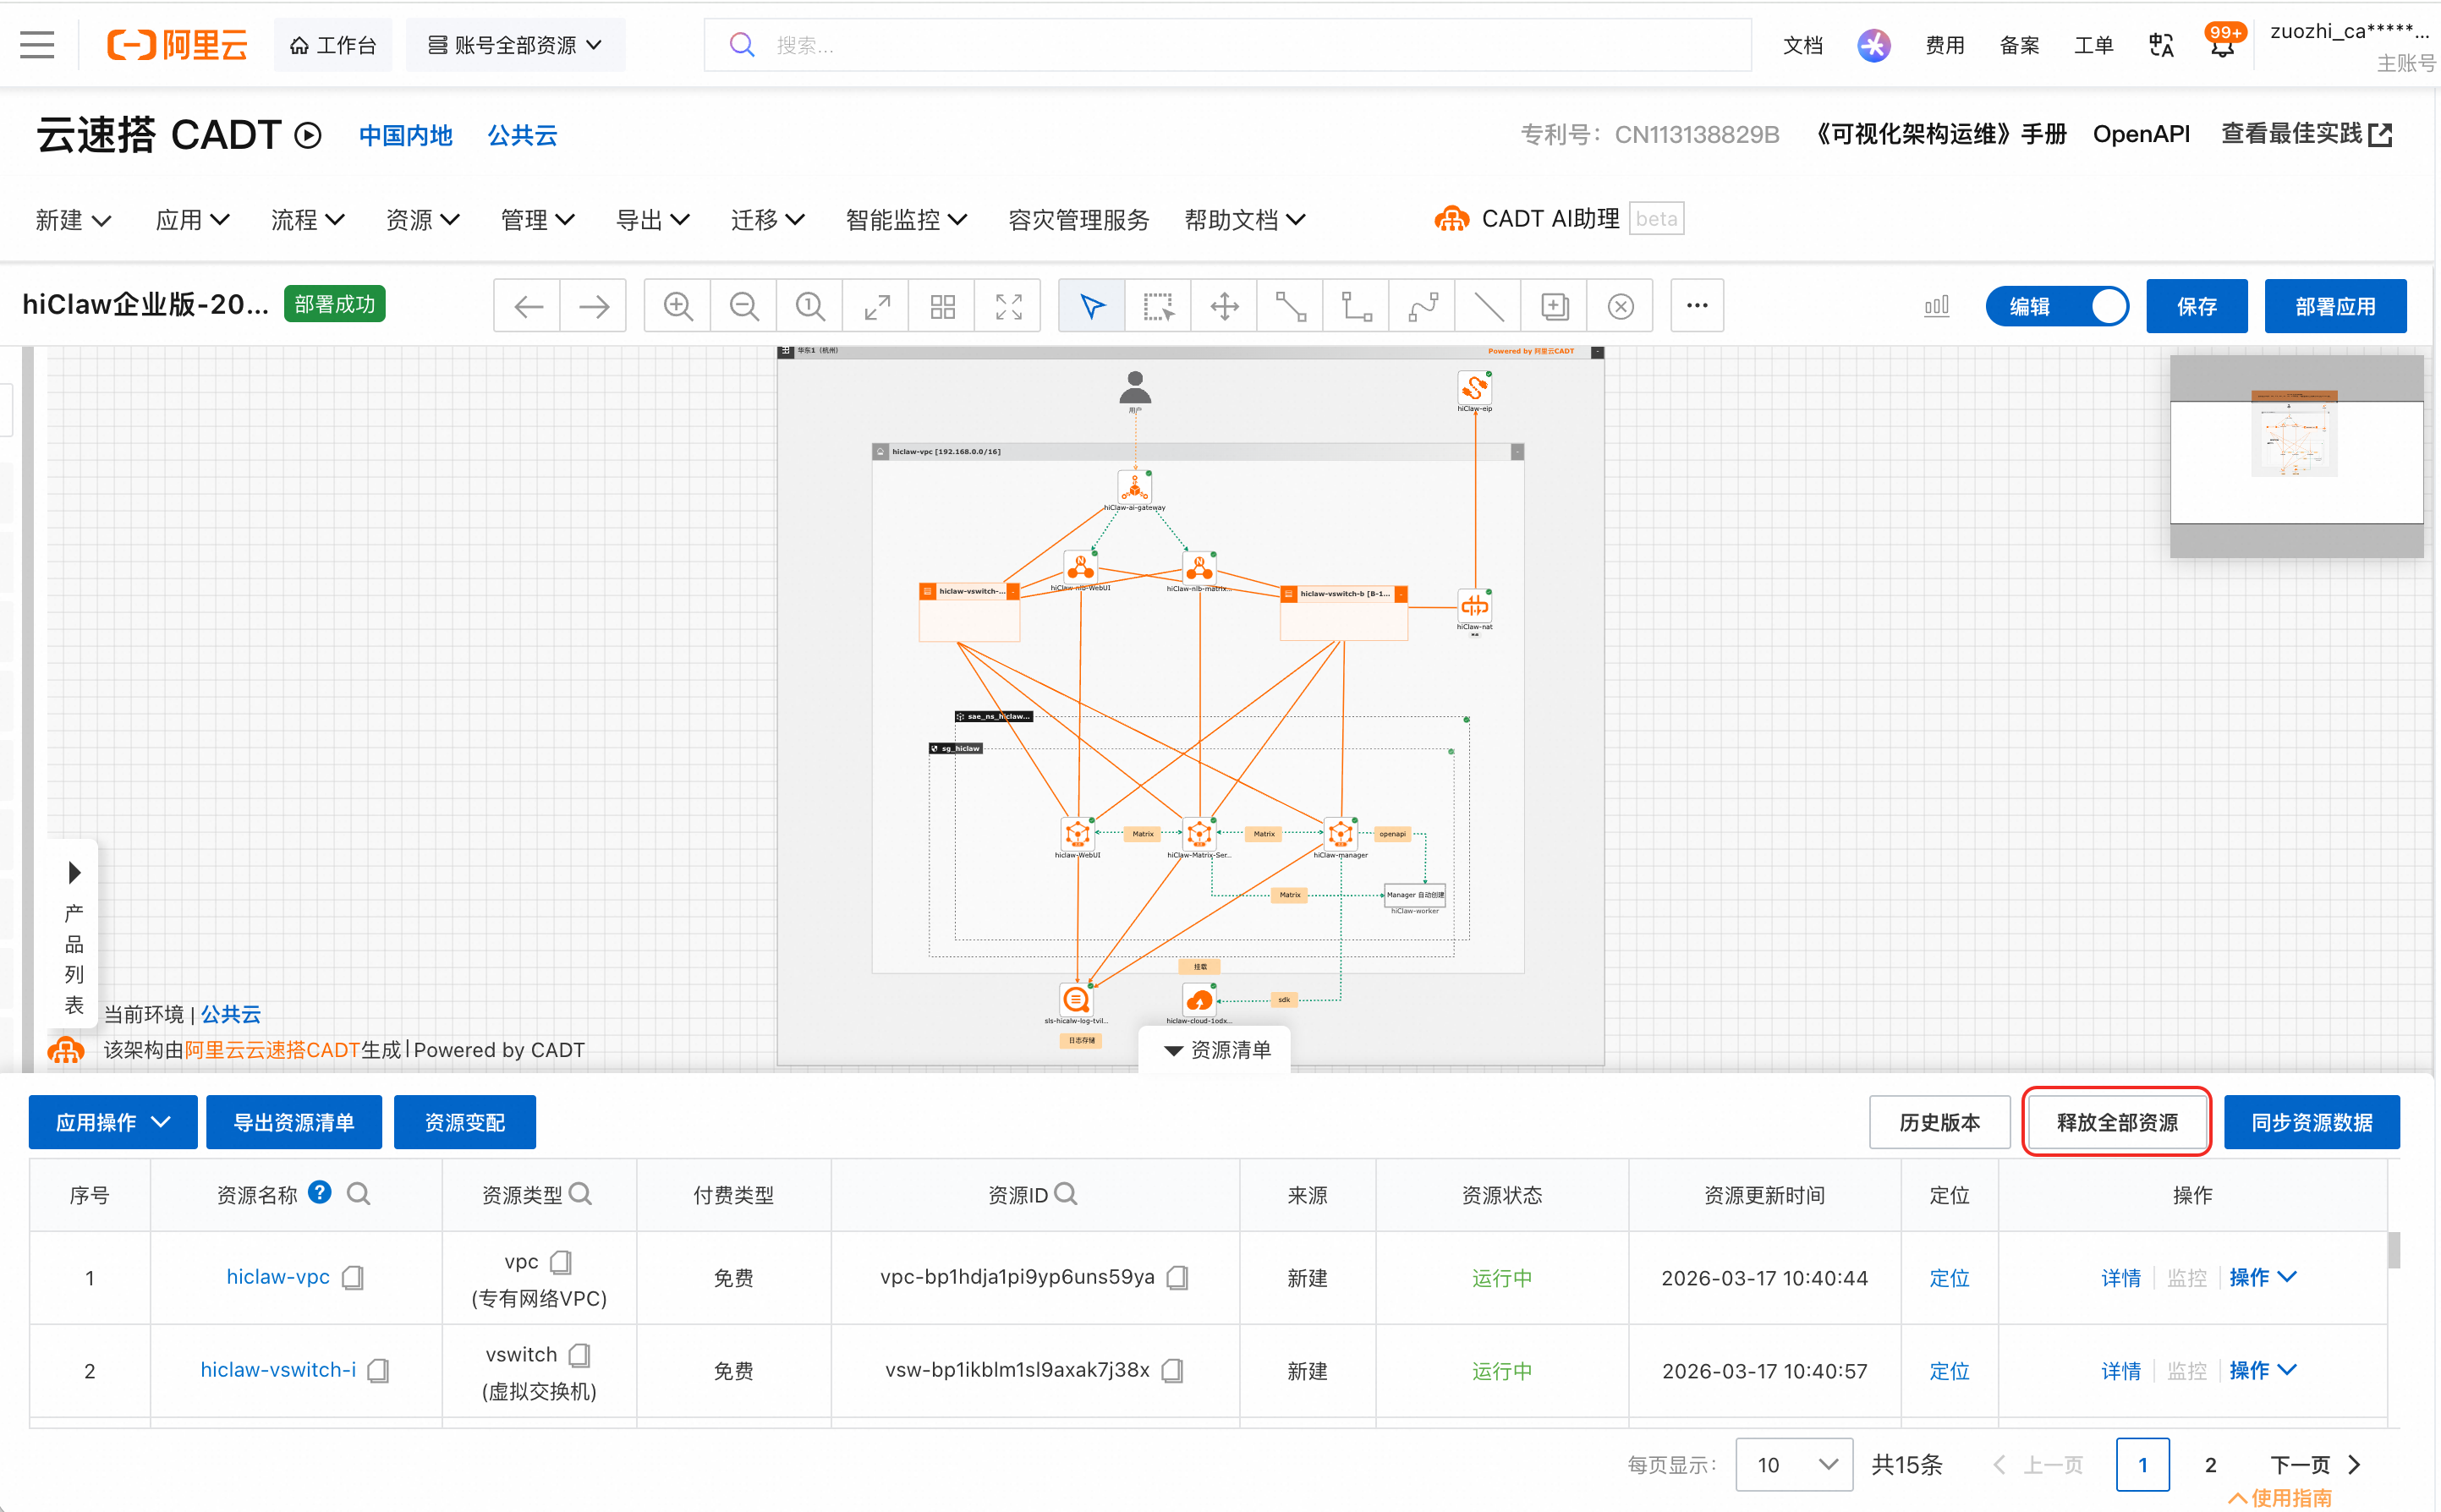Image resolution: width=2441 pixels, height=1512 pixels.
Task: Click the canvas minimap thumbnail
Action: pyautogui.click(x=2296, y=456)
